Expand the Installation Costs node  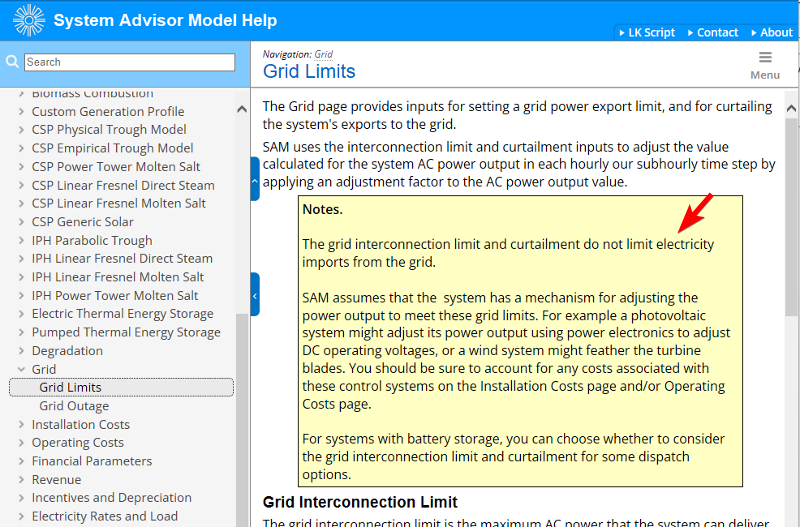pos(22,425)
